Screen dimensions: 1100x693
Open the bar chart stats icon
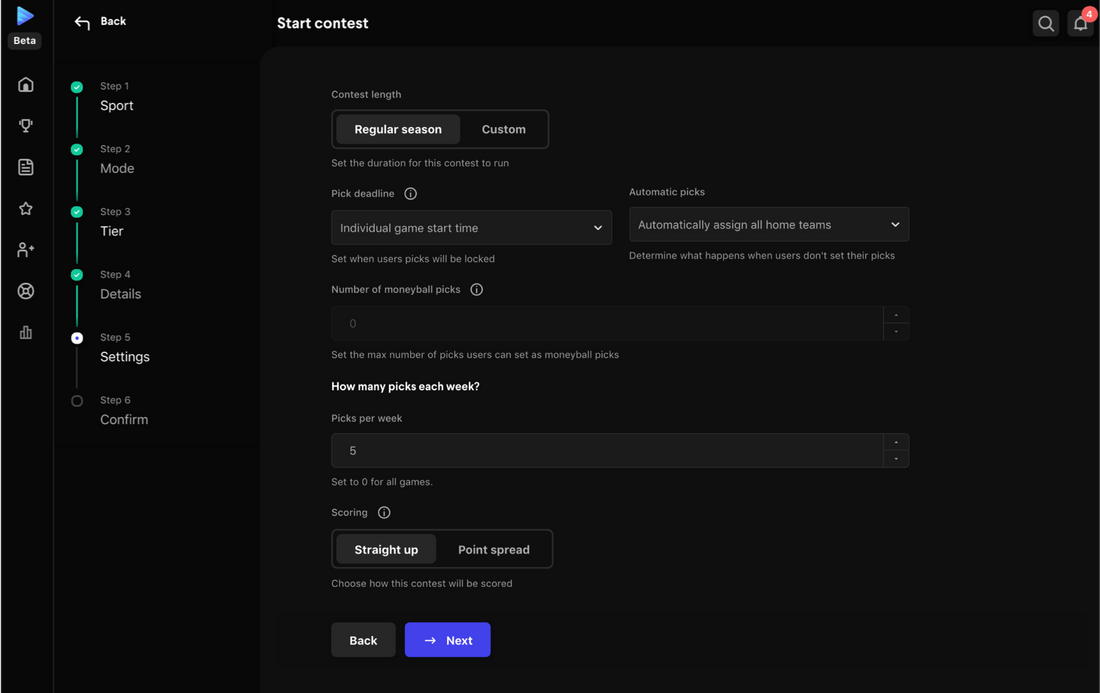(x=26, y=332)
